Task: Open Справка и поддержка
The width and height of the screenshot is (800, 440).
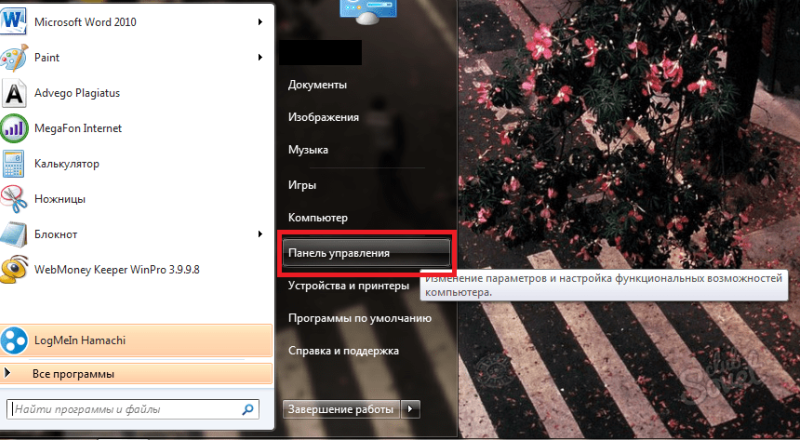Action: 343,351
